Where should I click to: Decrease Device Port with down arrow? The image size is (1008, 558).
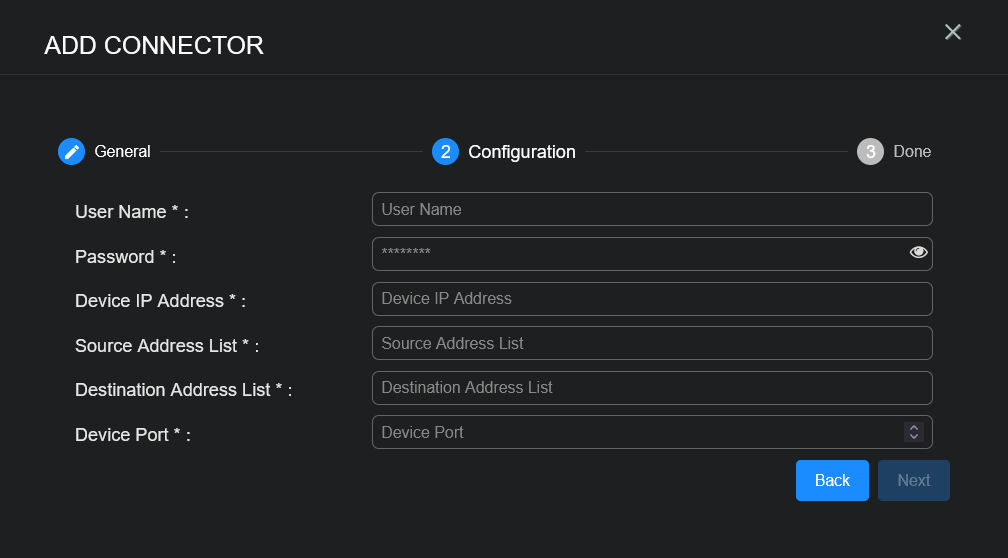[x=913, y=437]
